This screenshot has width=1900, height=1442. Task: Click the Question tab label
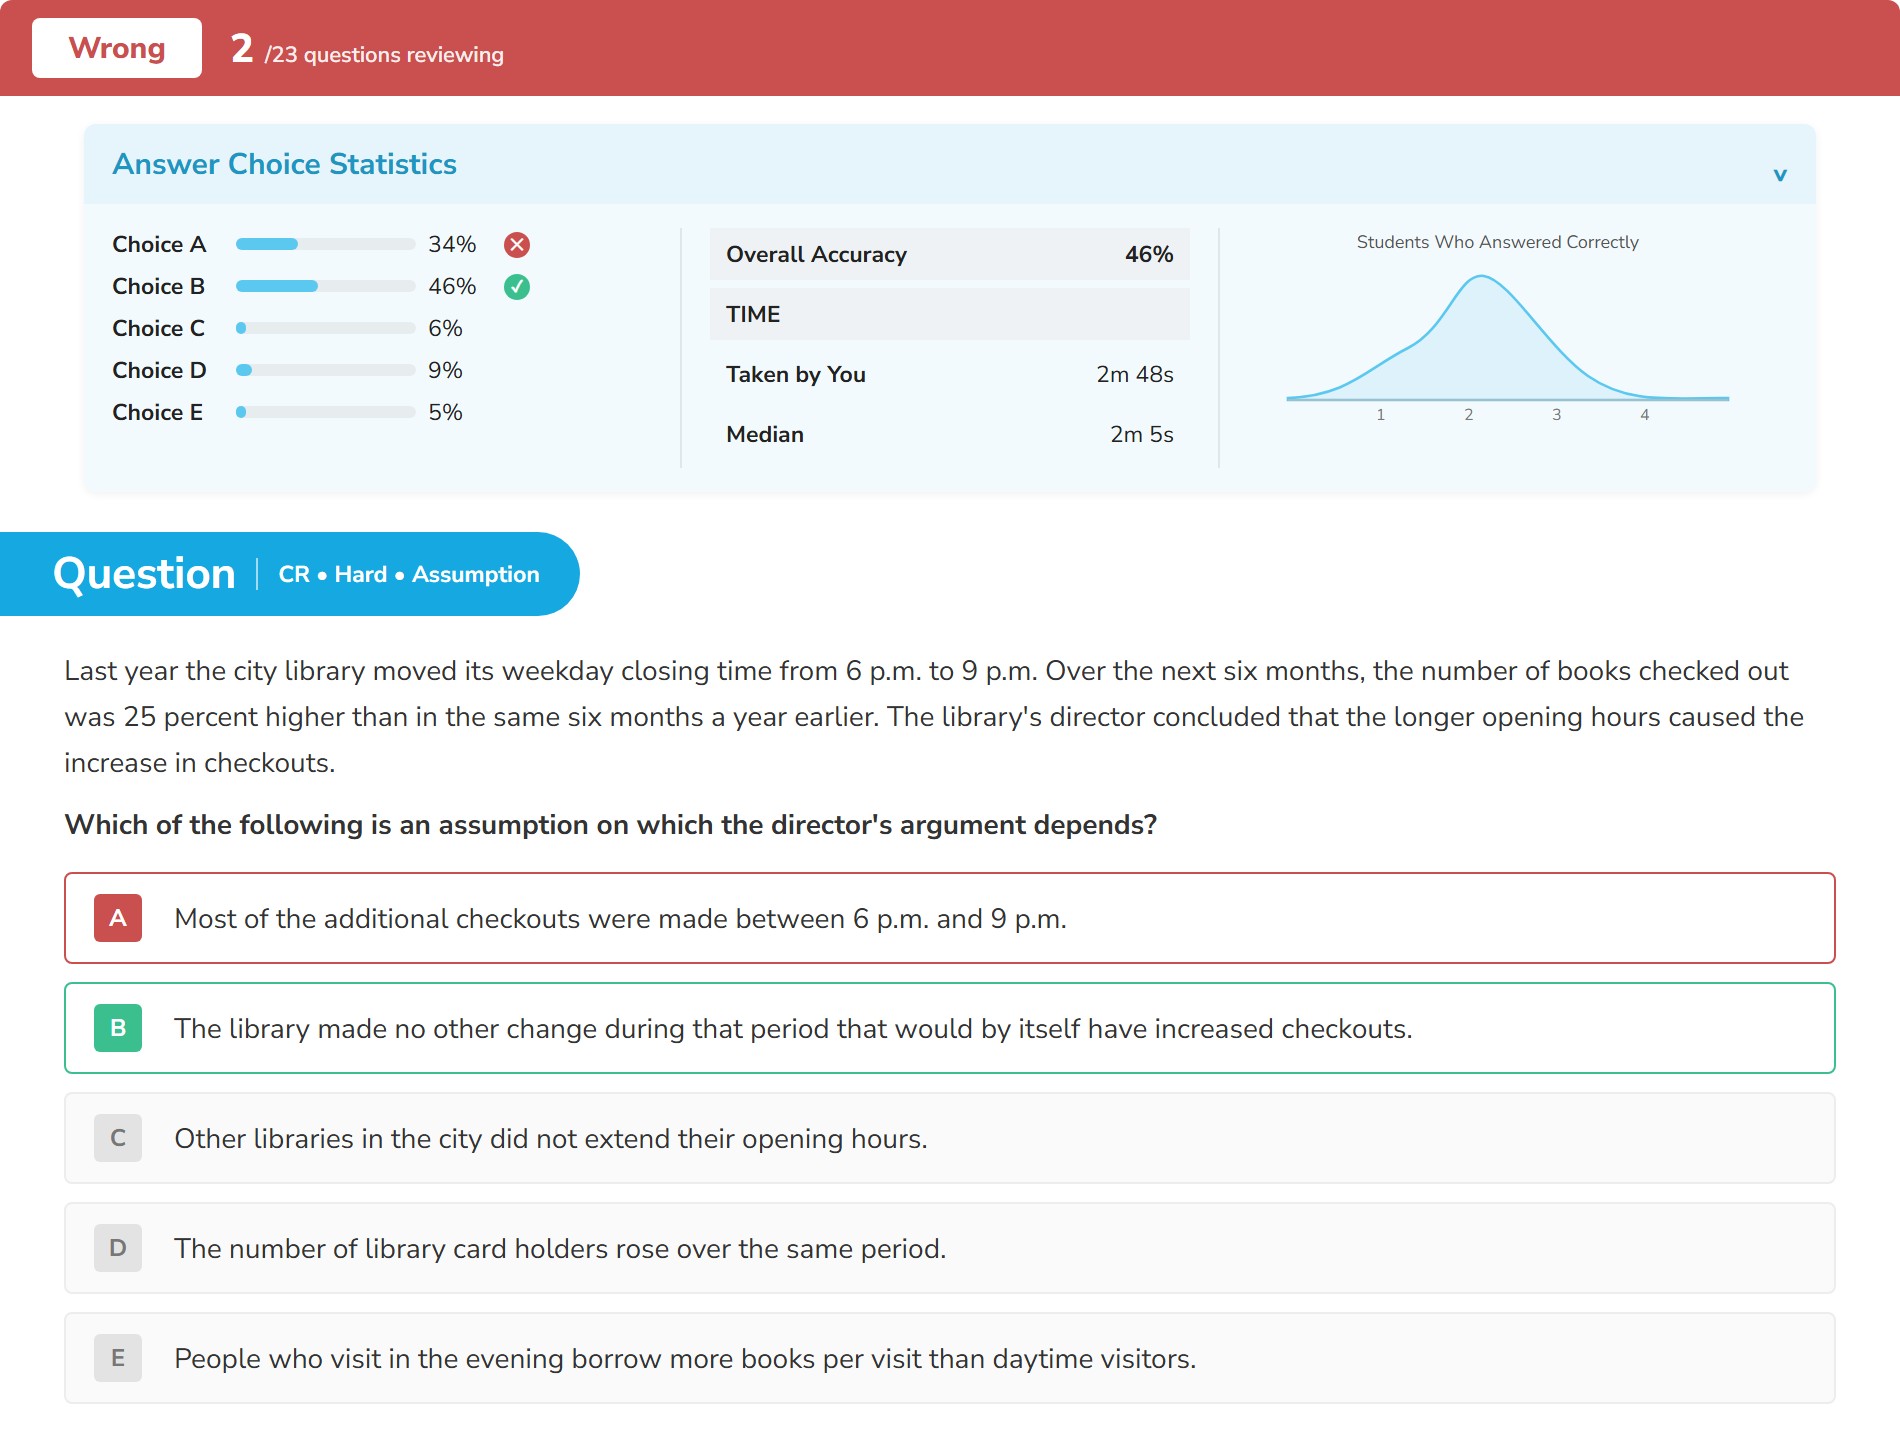tap(144, 574)
